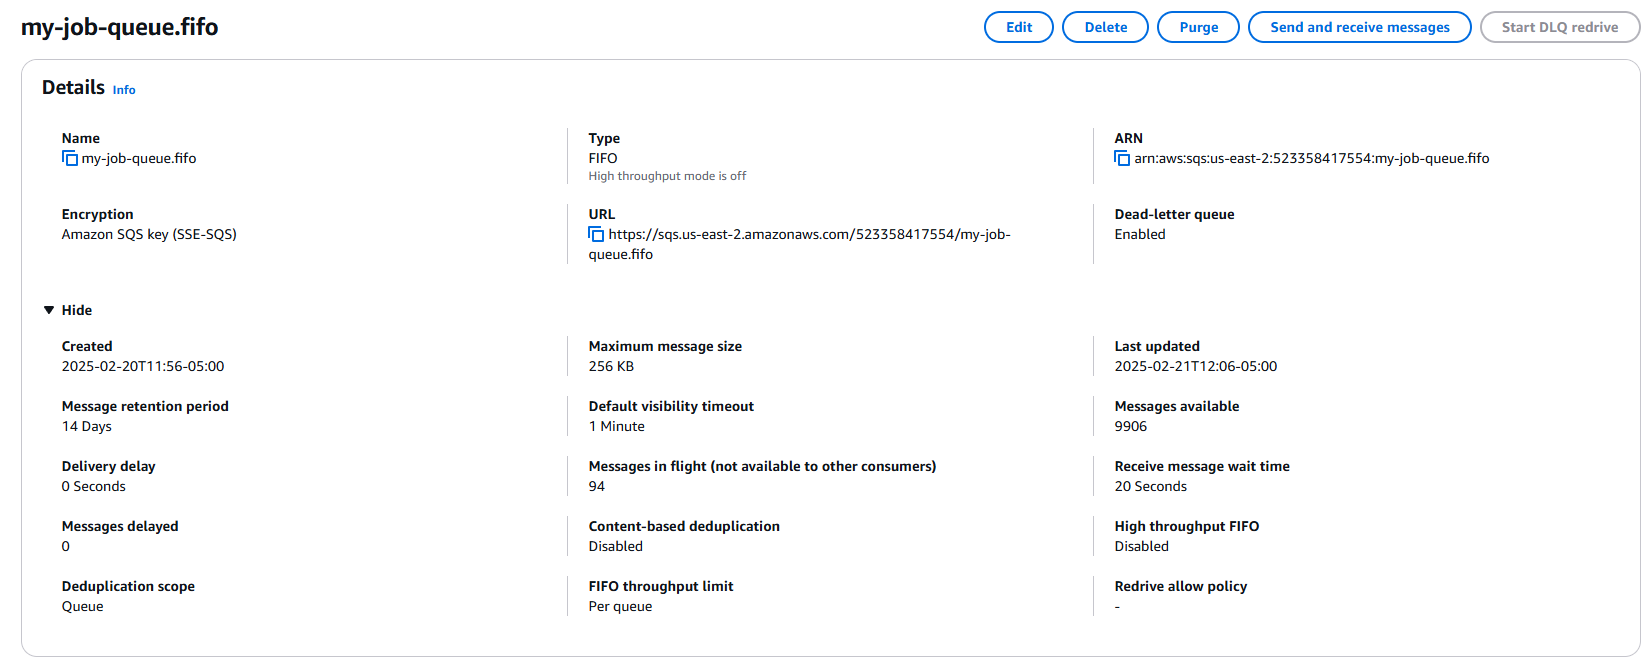Select the Dead-letter queue Enabled value
The image size is (1651, 669).
pyautogui.click(x=1140, y=234)
